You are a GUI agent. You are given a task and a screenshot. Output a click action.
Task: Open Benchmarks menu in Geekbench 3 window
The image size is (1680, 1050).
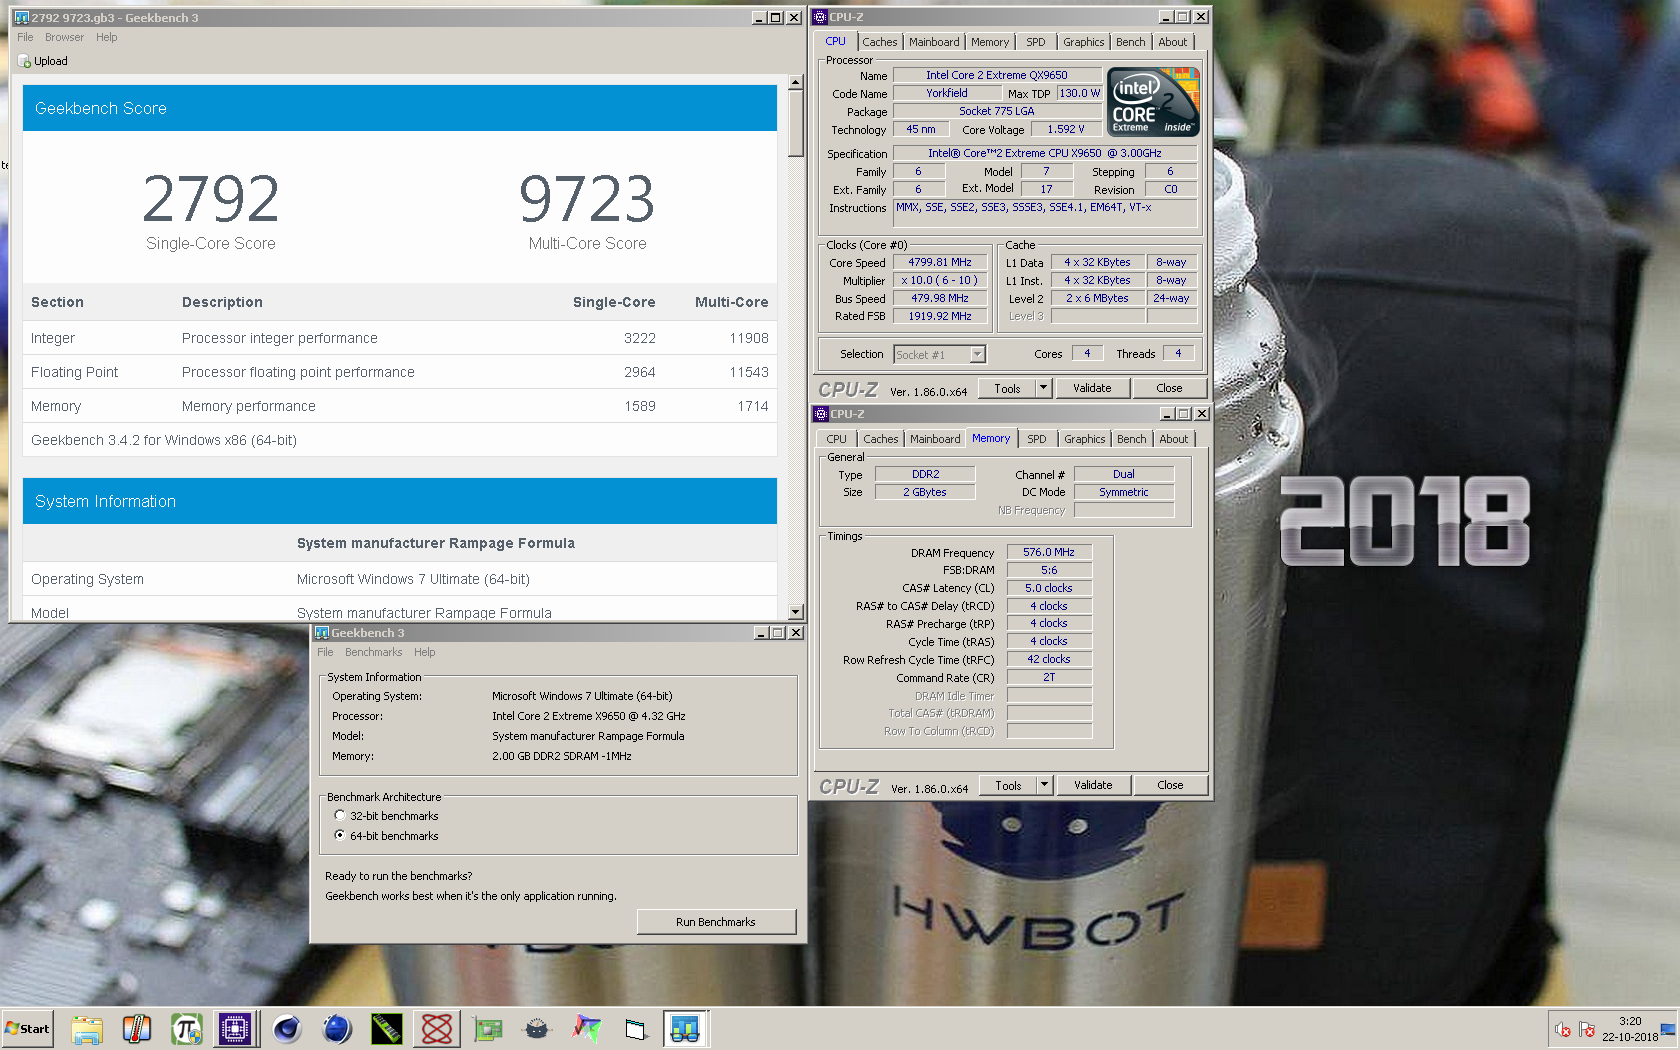point(373,652)
